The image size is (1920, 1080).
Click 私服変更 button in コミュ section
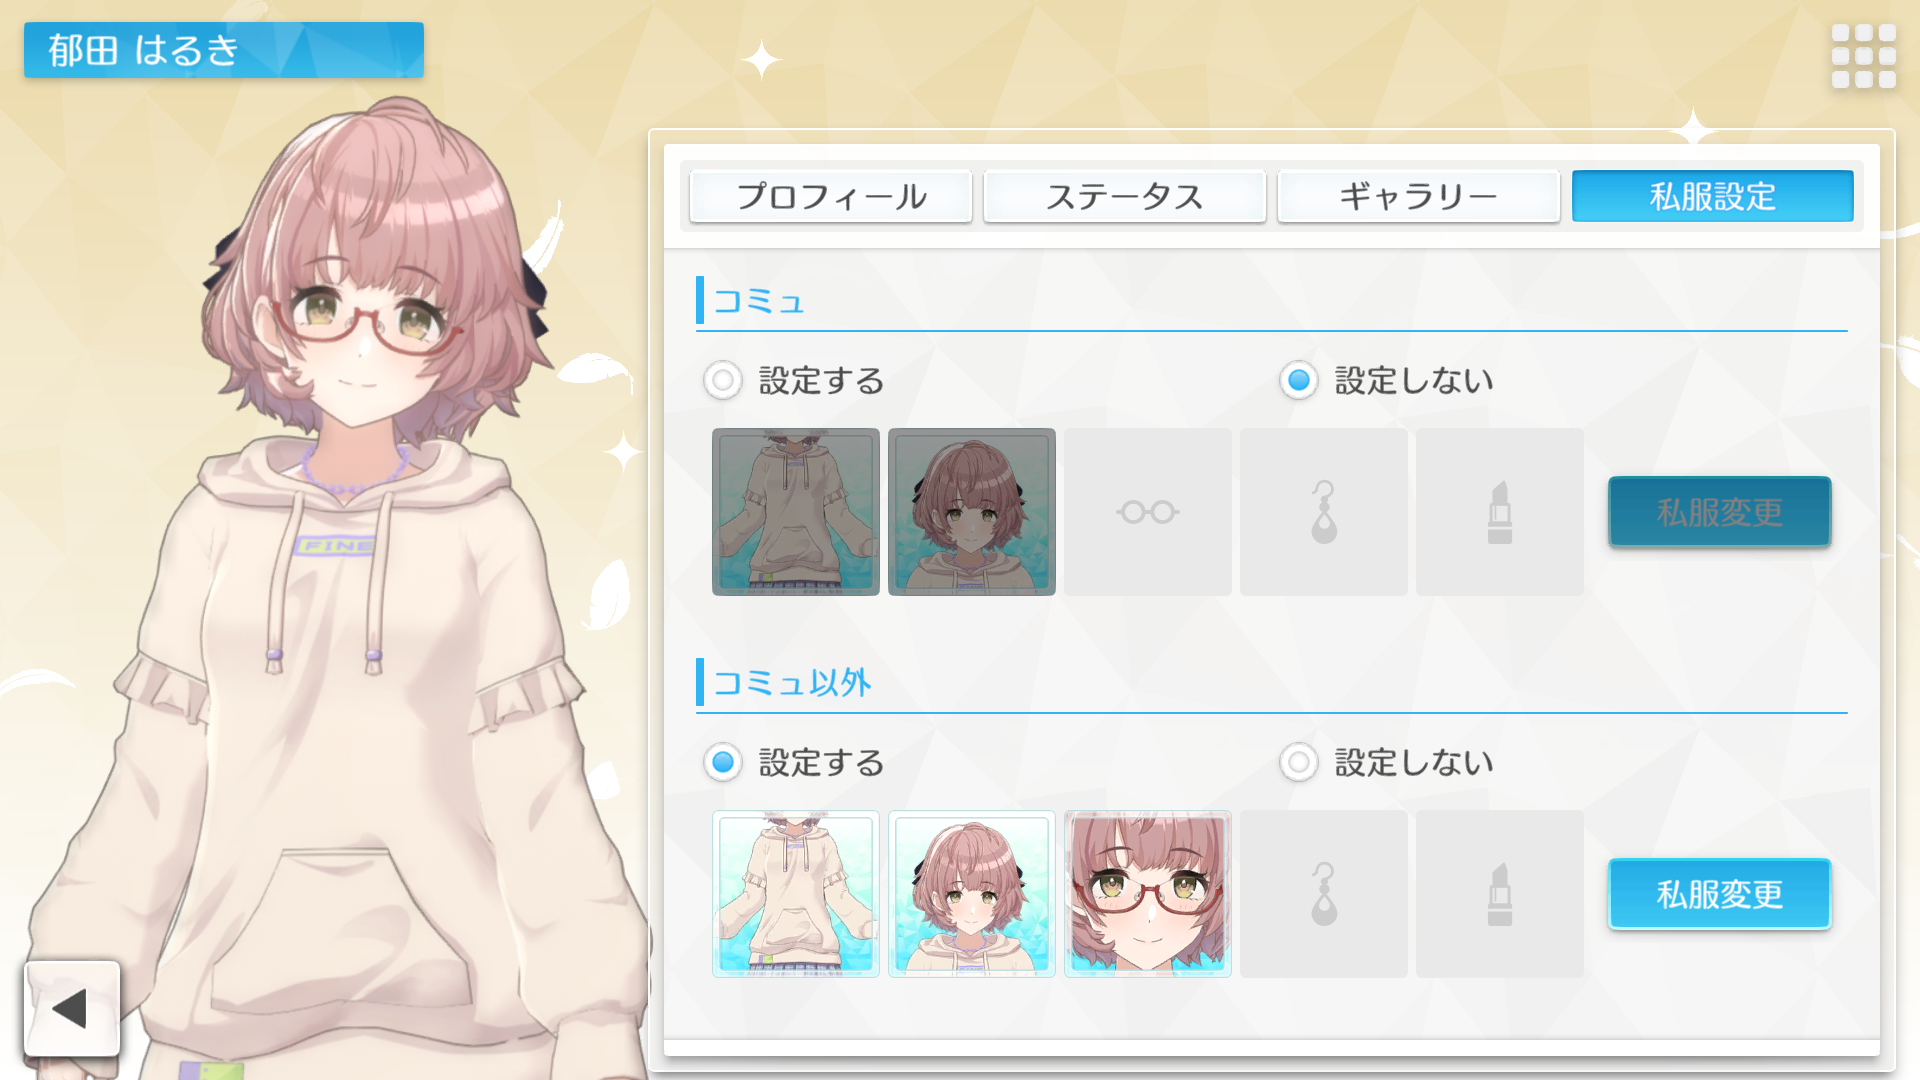[1719, 512]
